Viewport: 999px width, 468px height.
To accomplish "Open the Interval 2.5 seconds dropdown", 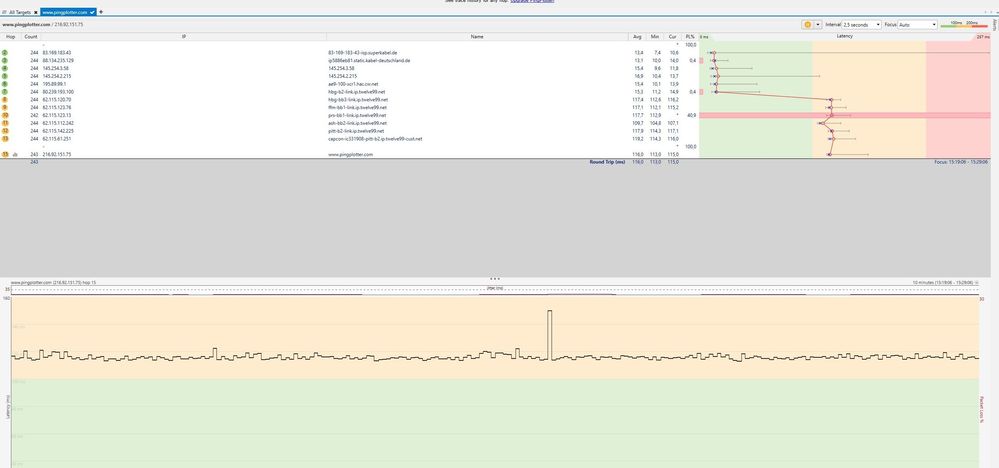I will coord(861,24).
